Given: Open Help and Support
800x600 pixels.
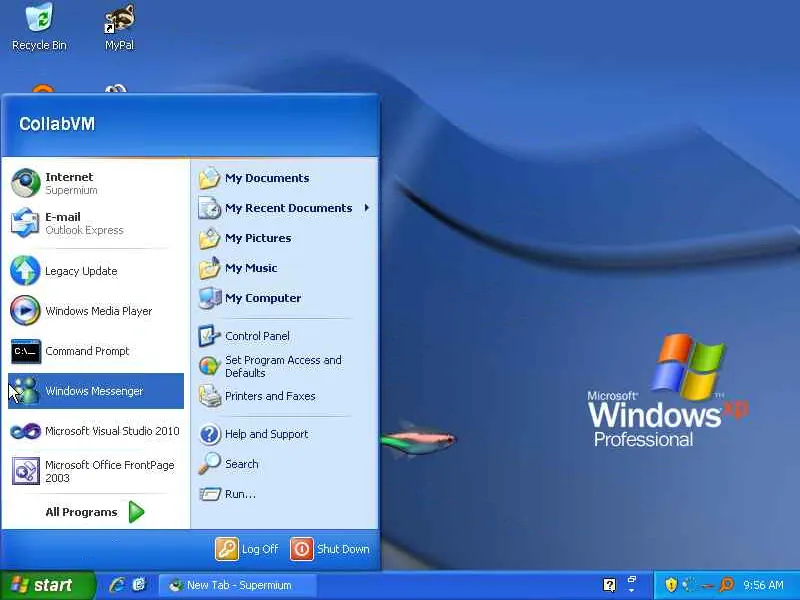Looking at the screenshot, I should pos(284,434).
